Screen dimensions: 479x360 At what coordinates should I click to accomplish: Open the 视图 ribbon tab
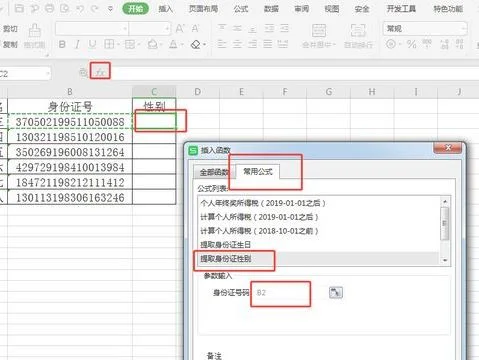[332, 9]
